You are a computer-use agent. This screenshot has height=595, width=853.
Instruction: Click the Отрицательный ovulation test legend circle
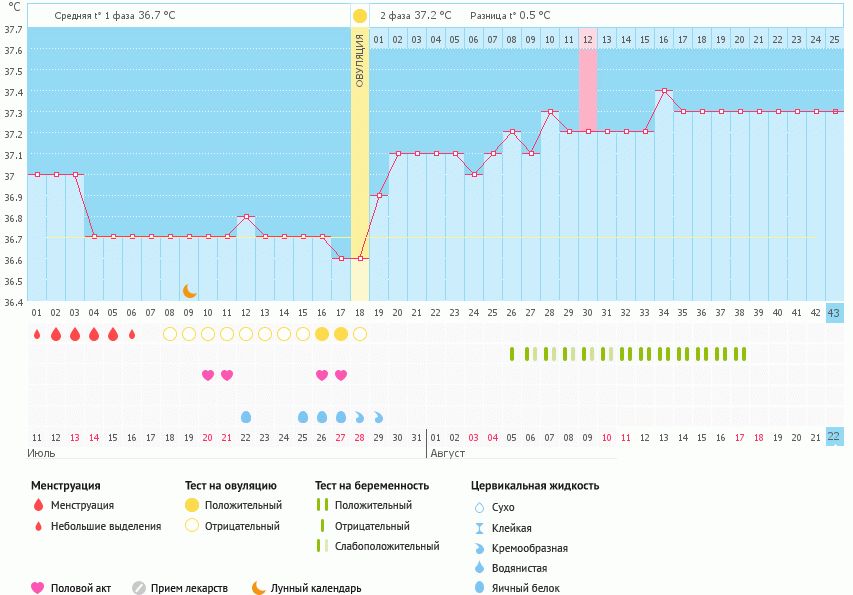(x=192, y=525)
